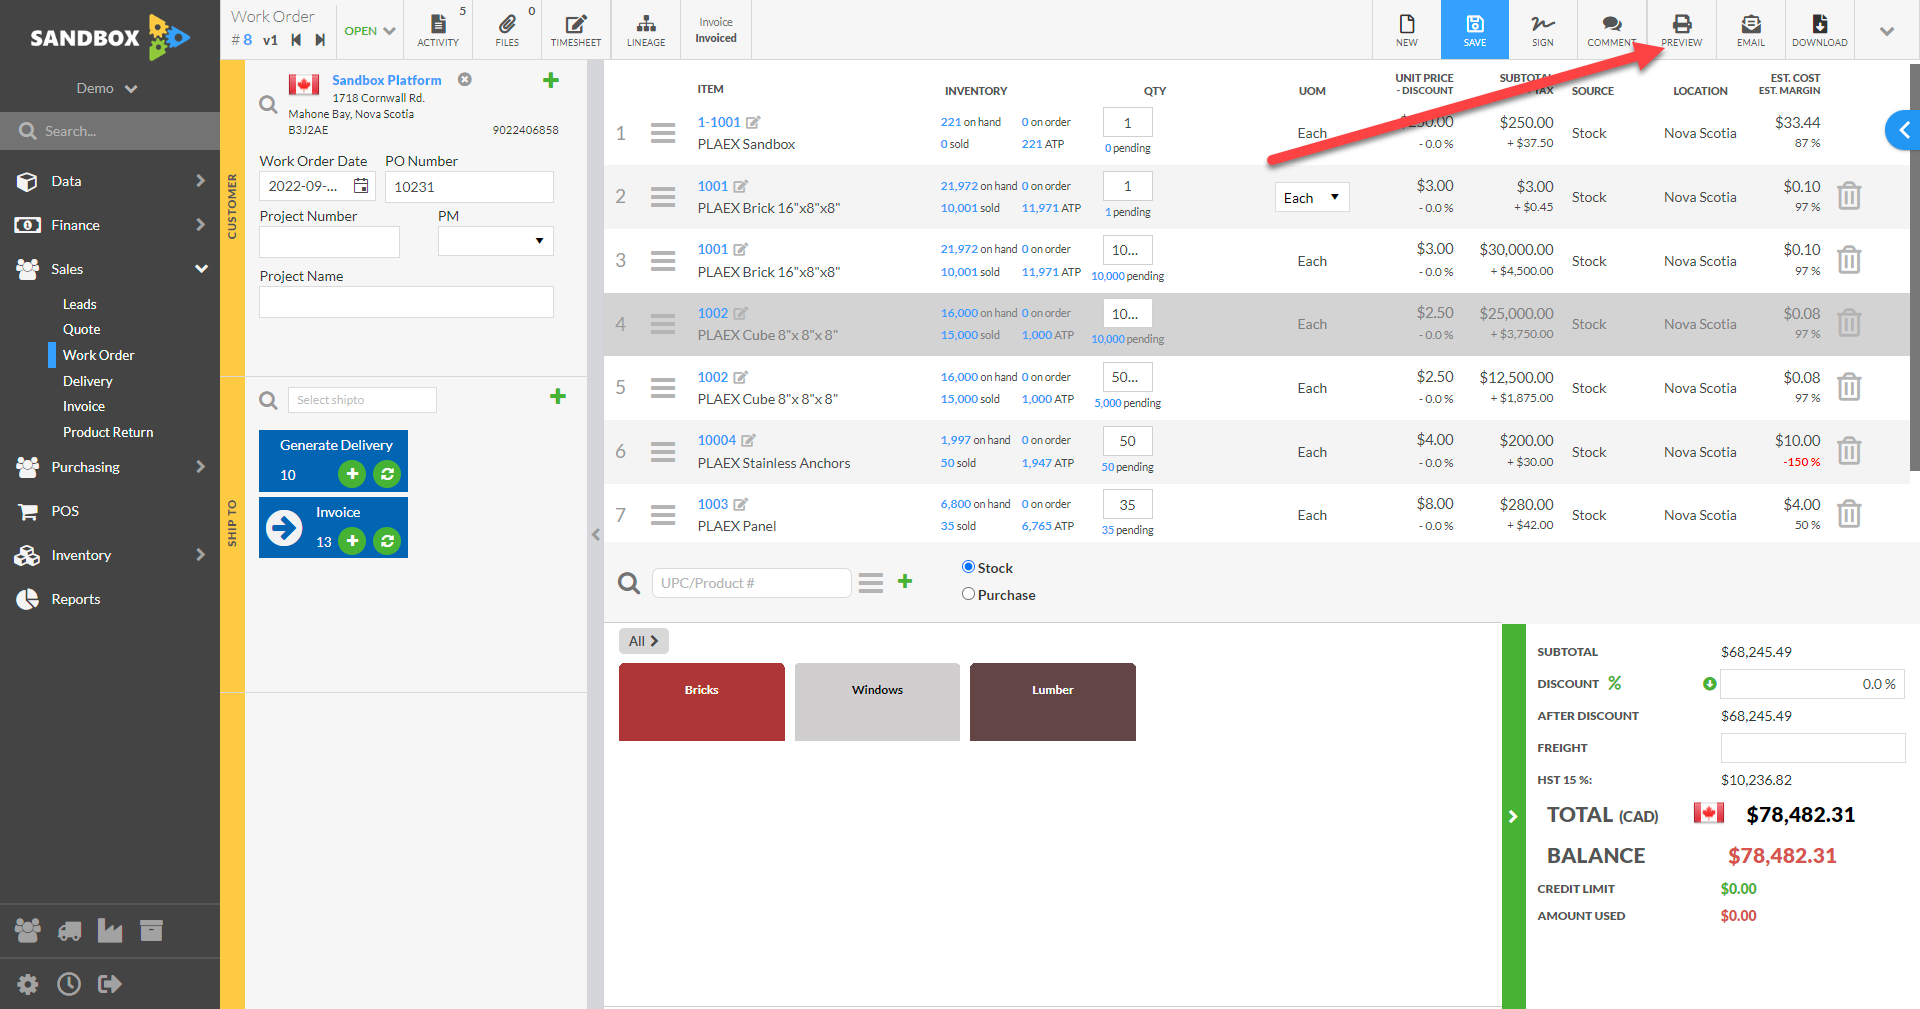Click the PO Number field
Viewport: 1920px width, 1009px height.
click(469, 187)
